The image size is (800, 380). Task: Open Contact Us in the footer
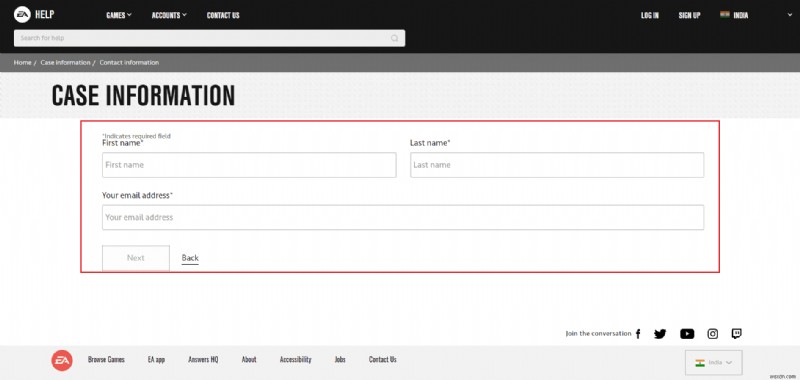383,360
